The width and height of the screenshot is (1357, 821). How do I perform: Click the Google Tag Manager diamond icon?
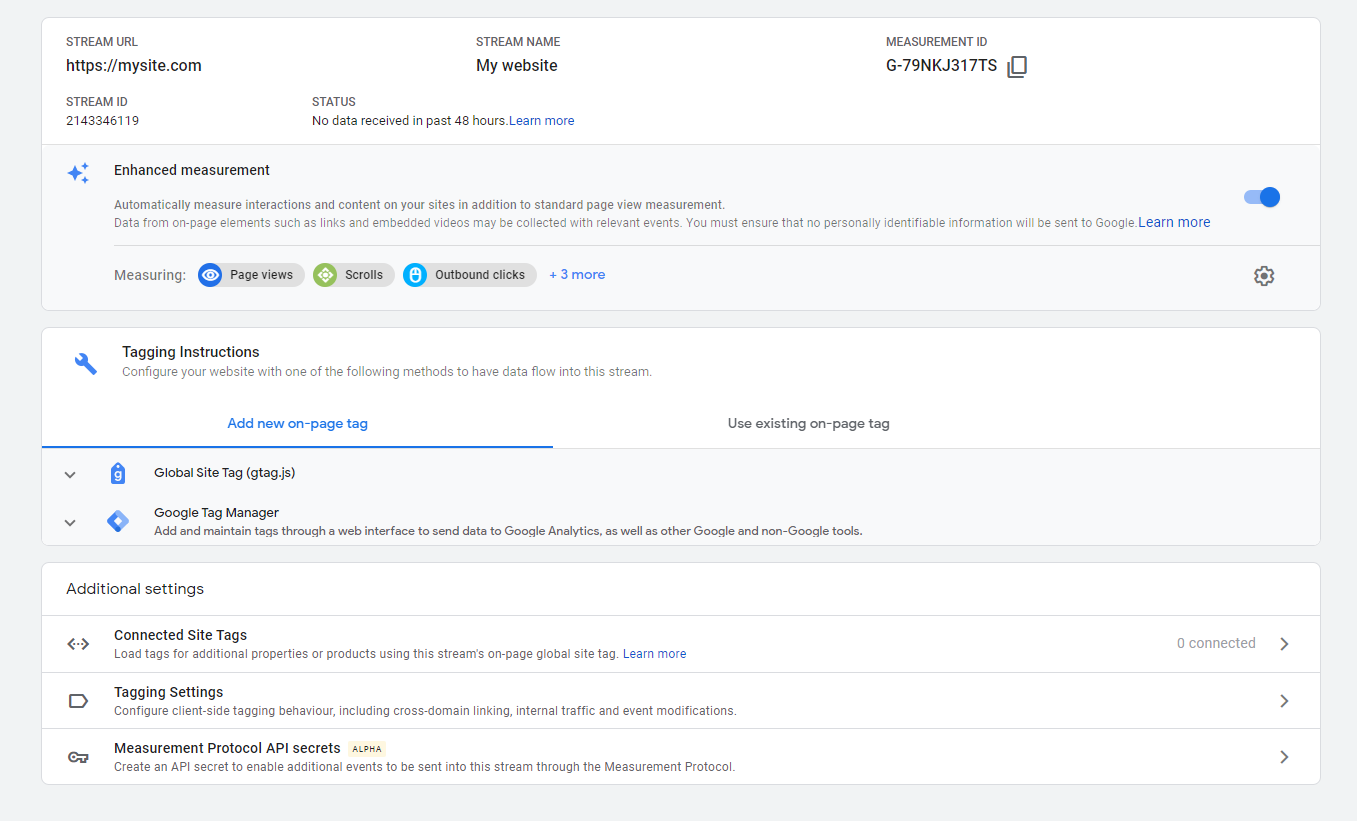tap(118, 521)
